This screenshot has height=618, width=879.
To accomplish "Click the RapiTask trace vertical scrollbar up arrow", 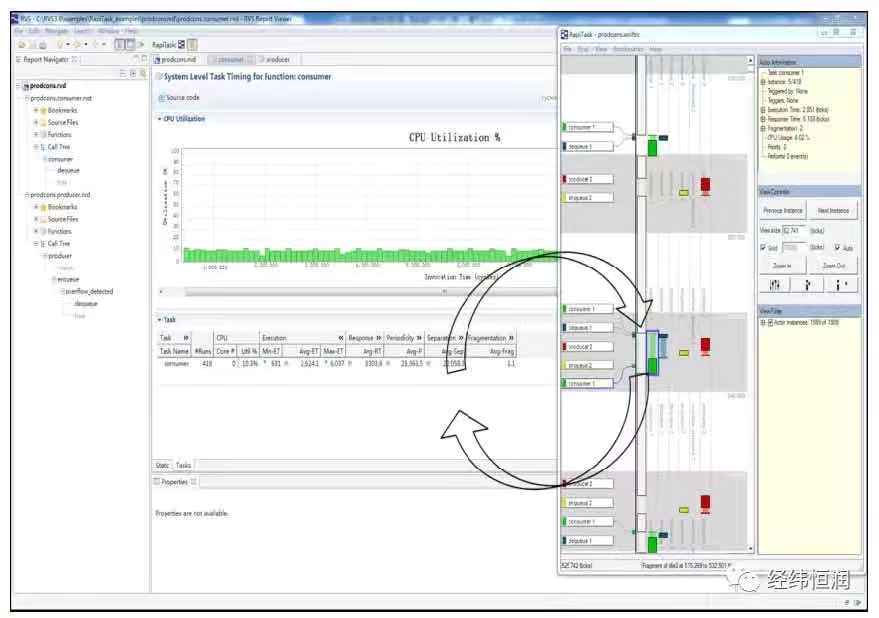I will click(x=750, y=60).
